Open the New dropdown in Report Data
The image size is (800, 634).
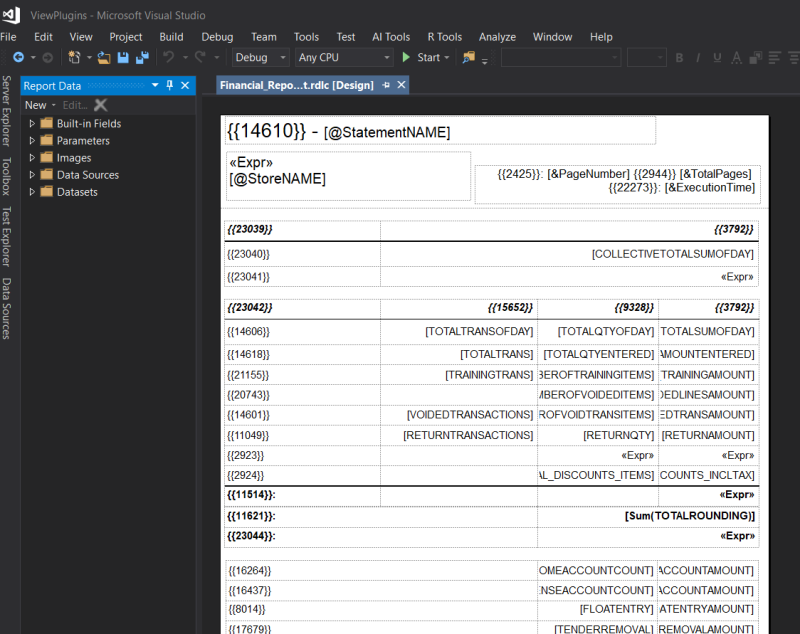point(40,105)
